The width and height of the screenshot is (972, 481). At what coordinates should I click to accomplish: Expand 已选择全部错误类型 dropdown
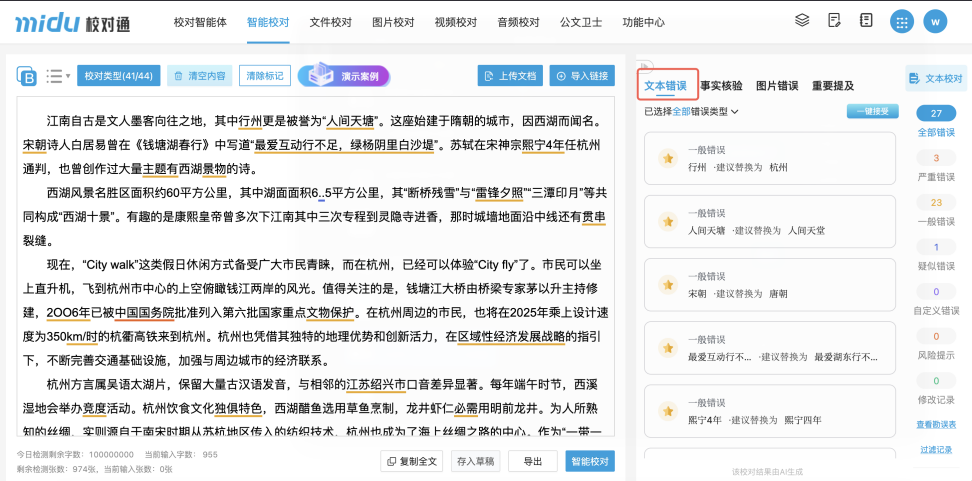tap(692, 112)
